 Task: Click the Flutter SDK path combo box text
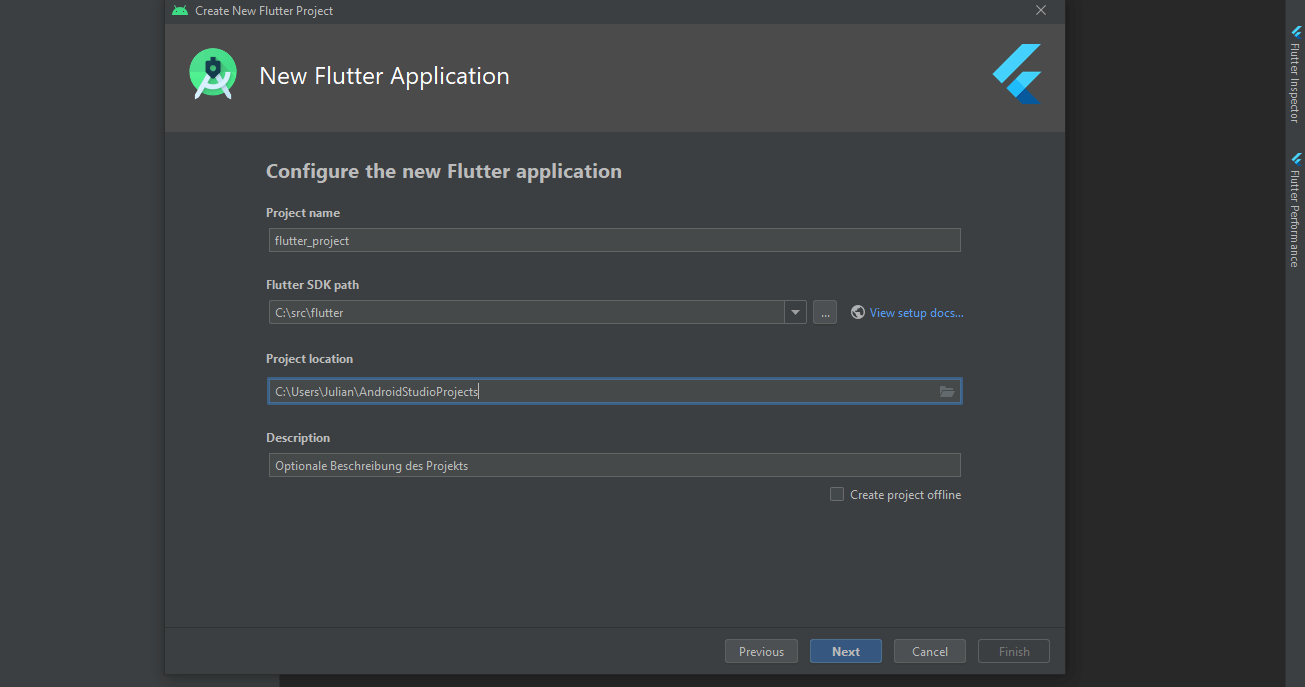(x=526, y=312)
